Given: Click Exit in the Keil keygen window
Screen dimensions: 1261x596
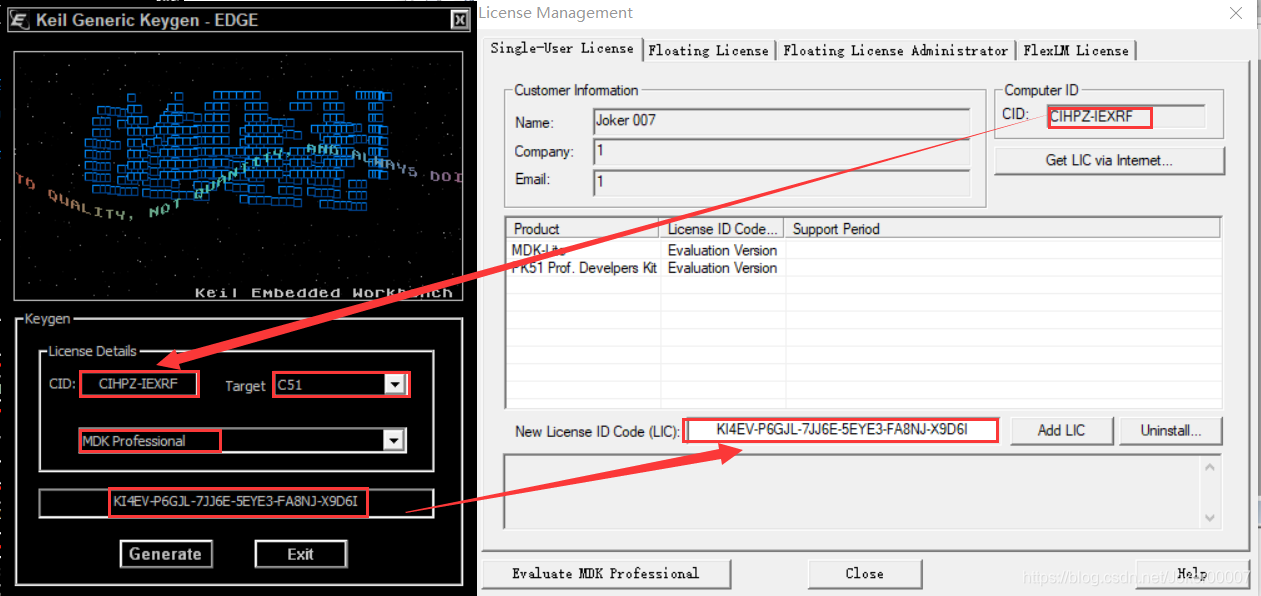Looking at the screenshot, I should (x=300, y=554).
